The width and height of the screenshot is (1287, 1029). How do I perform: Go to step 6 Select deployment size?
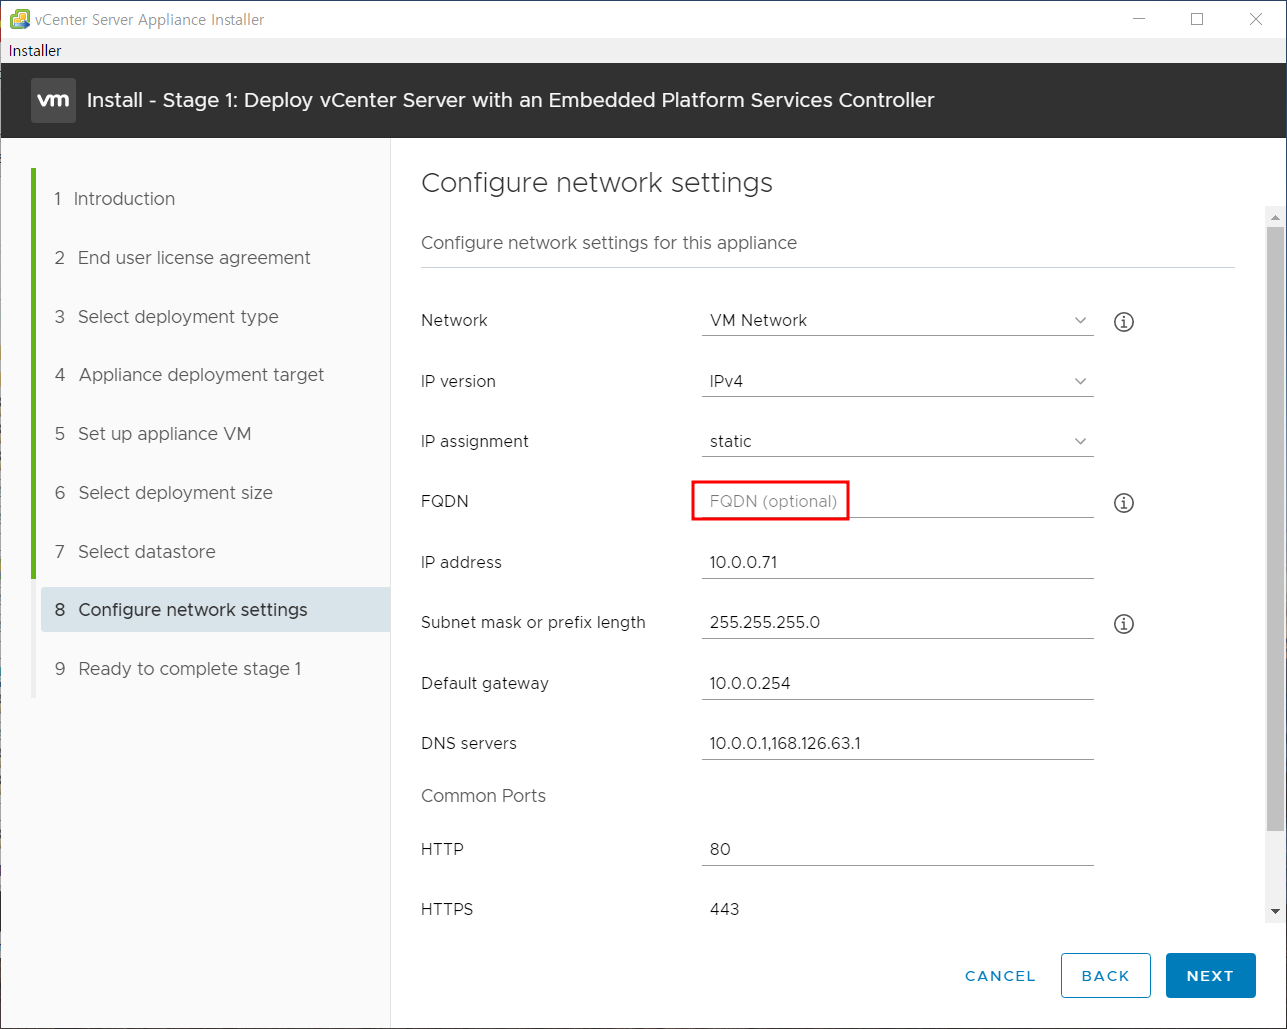tap(163, 493)
